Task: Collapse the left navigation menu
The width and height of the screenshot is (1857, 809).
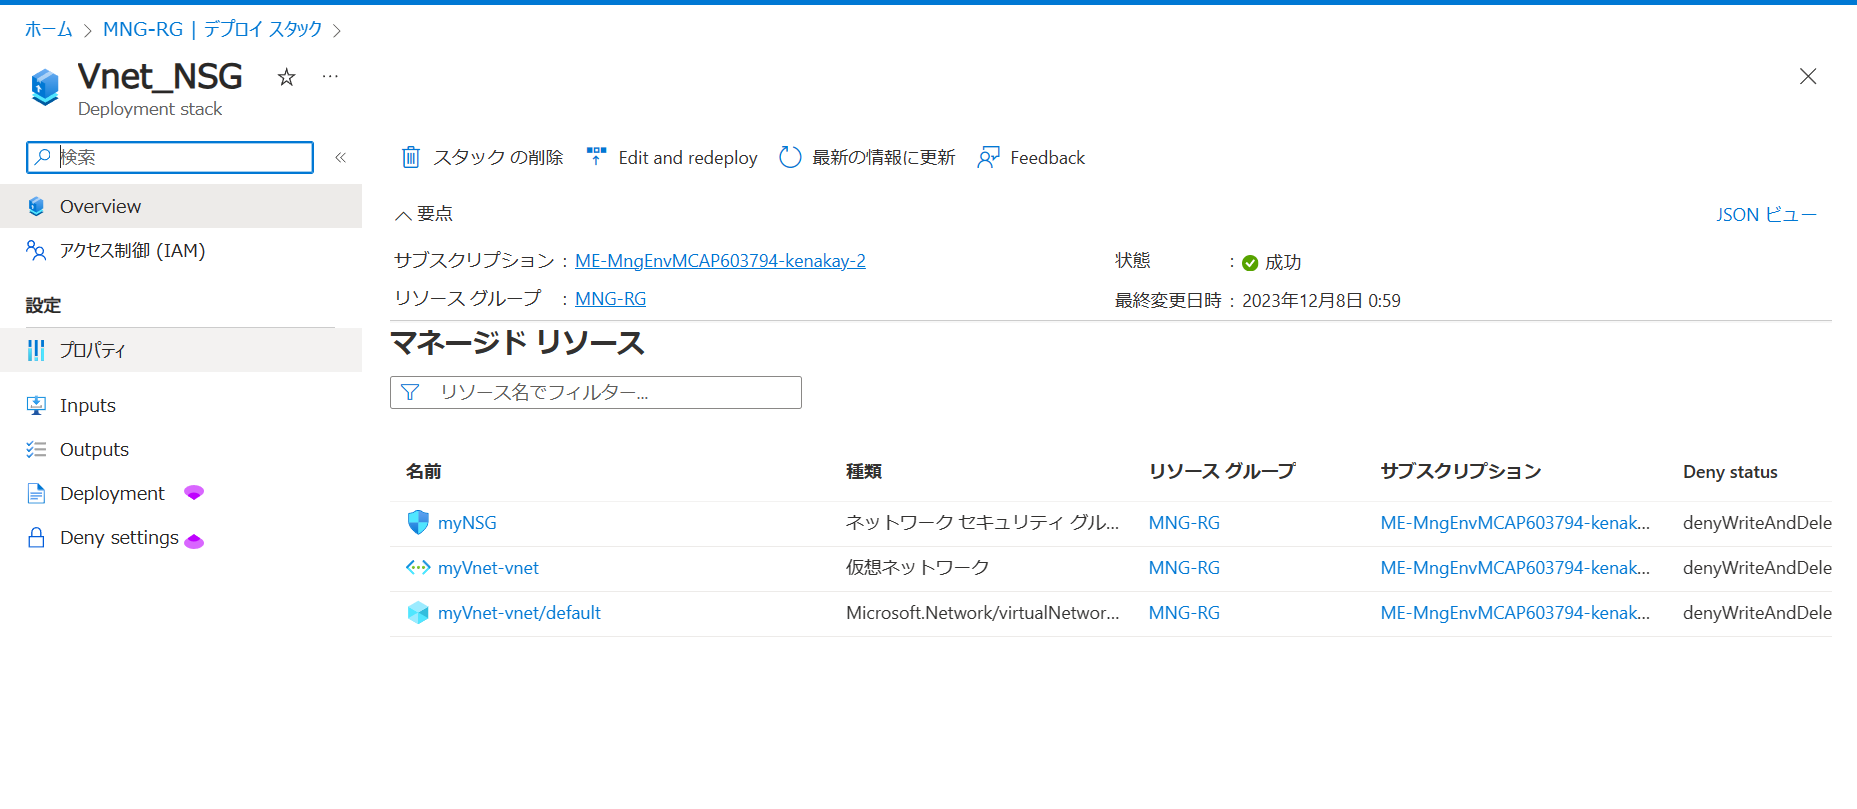Action: pos(341,157)
